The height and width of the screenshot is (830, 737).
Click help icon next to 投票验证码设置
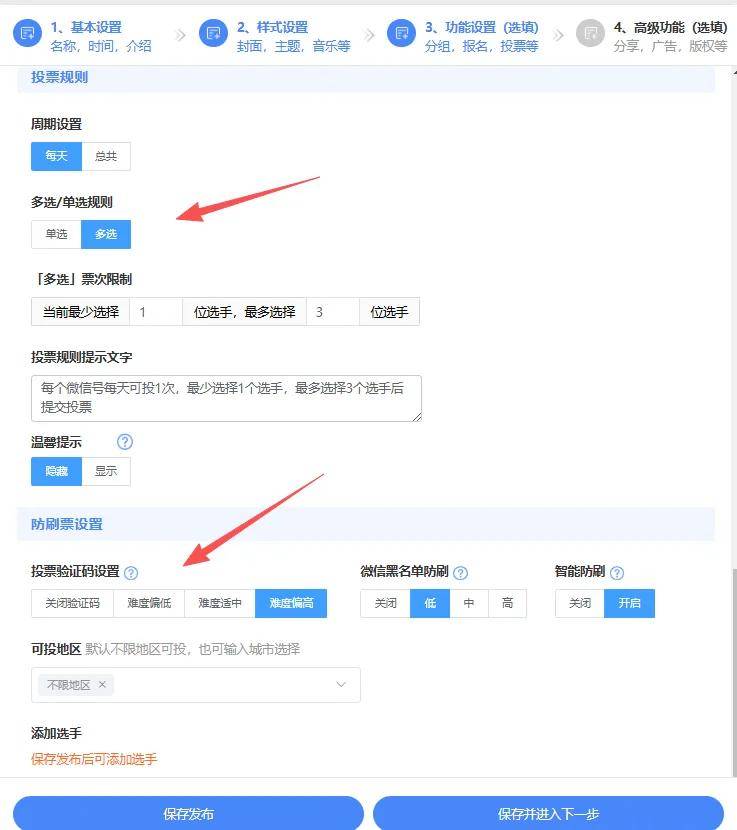point(131,573)
